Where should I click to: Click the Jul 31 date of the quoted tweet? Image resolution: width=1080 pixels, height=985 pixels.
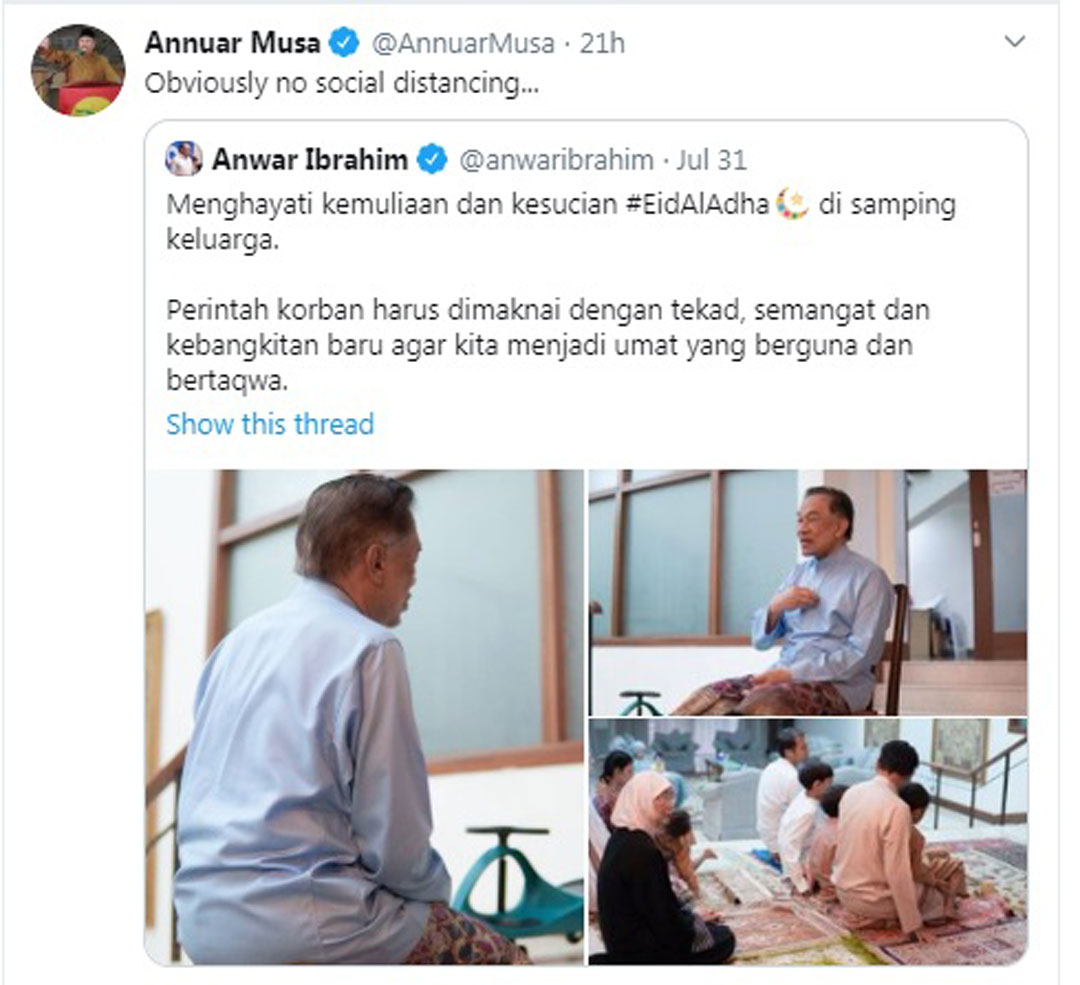[712, 160]
